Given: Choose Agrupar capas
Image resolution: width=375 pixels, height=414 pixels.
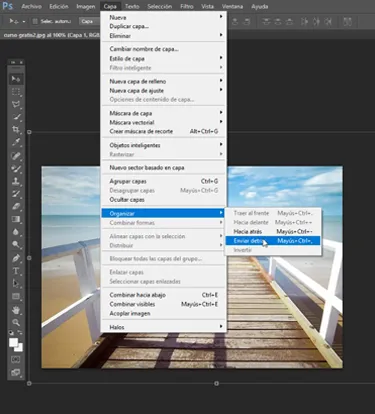Looking at the screenshot, I should (x=163, y=181).
